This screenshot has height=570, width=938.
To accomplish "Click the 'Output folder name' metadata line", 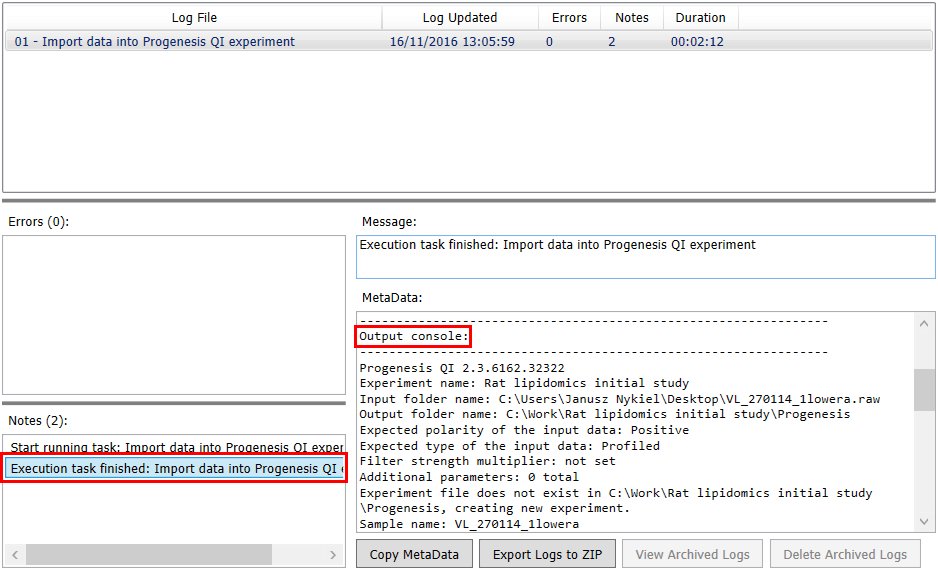I will [x=604, y=414].
